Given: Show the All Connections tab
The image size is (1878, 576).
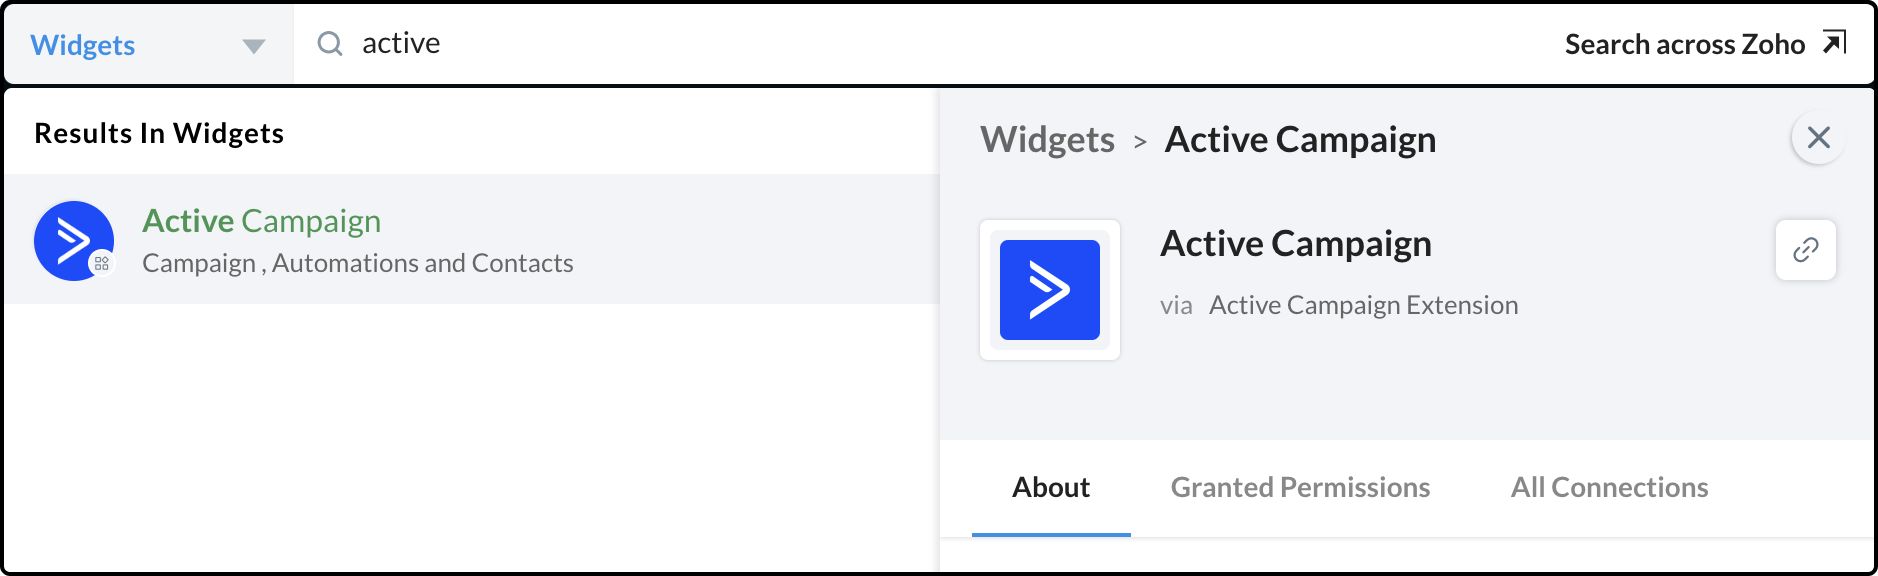Looking at the screenshot, I should pyautogui.click(x=1609, y=487).
